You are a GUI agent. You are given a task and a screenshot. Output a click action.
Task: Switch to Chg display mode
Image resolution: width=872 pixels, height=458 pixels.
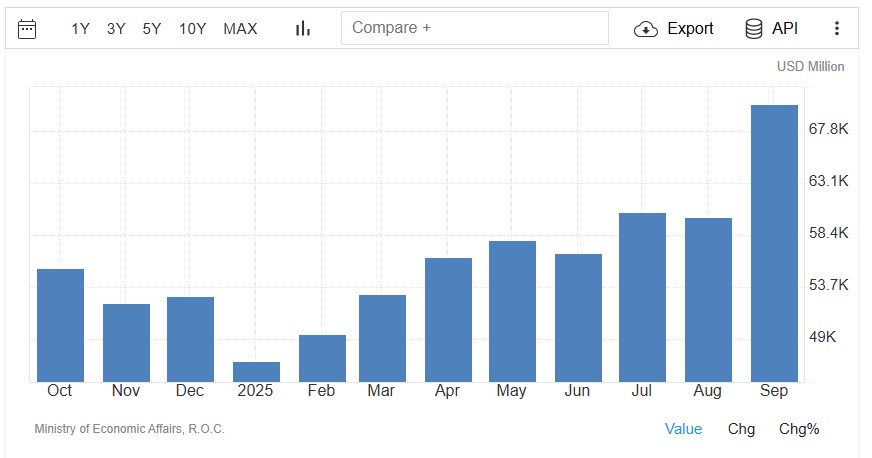click(741, 429)
